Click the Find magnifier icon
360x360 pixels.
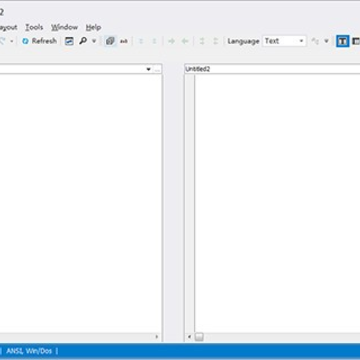[x=83, y=41]
